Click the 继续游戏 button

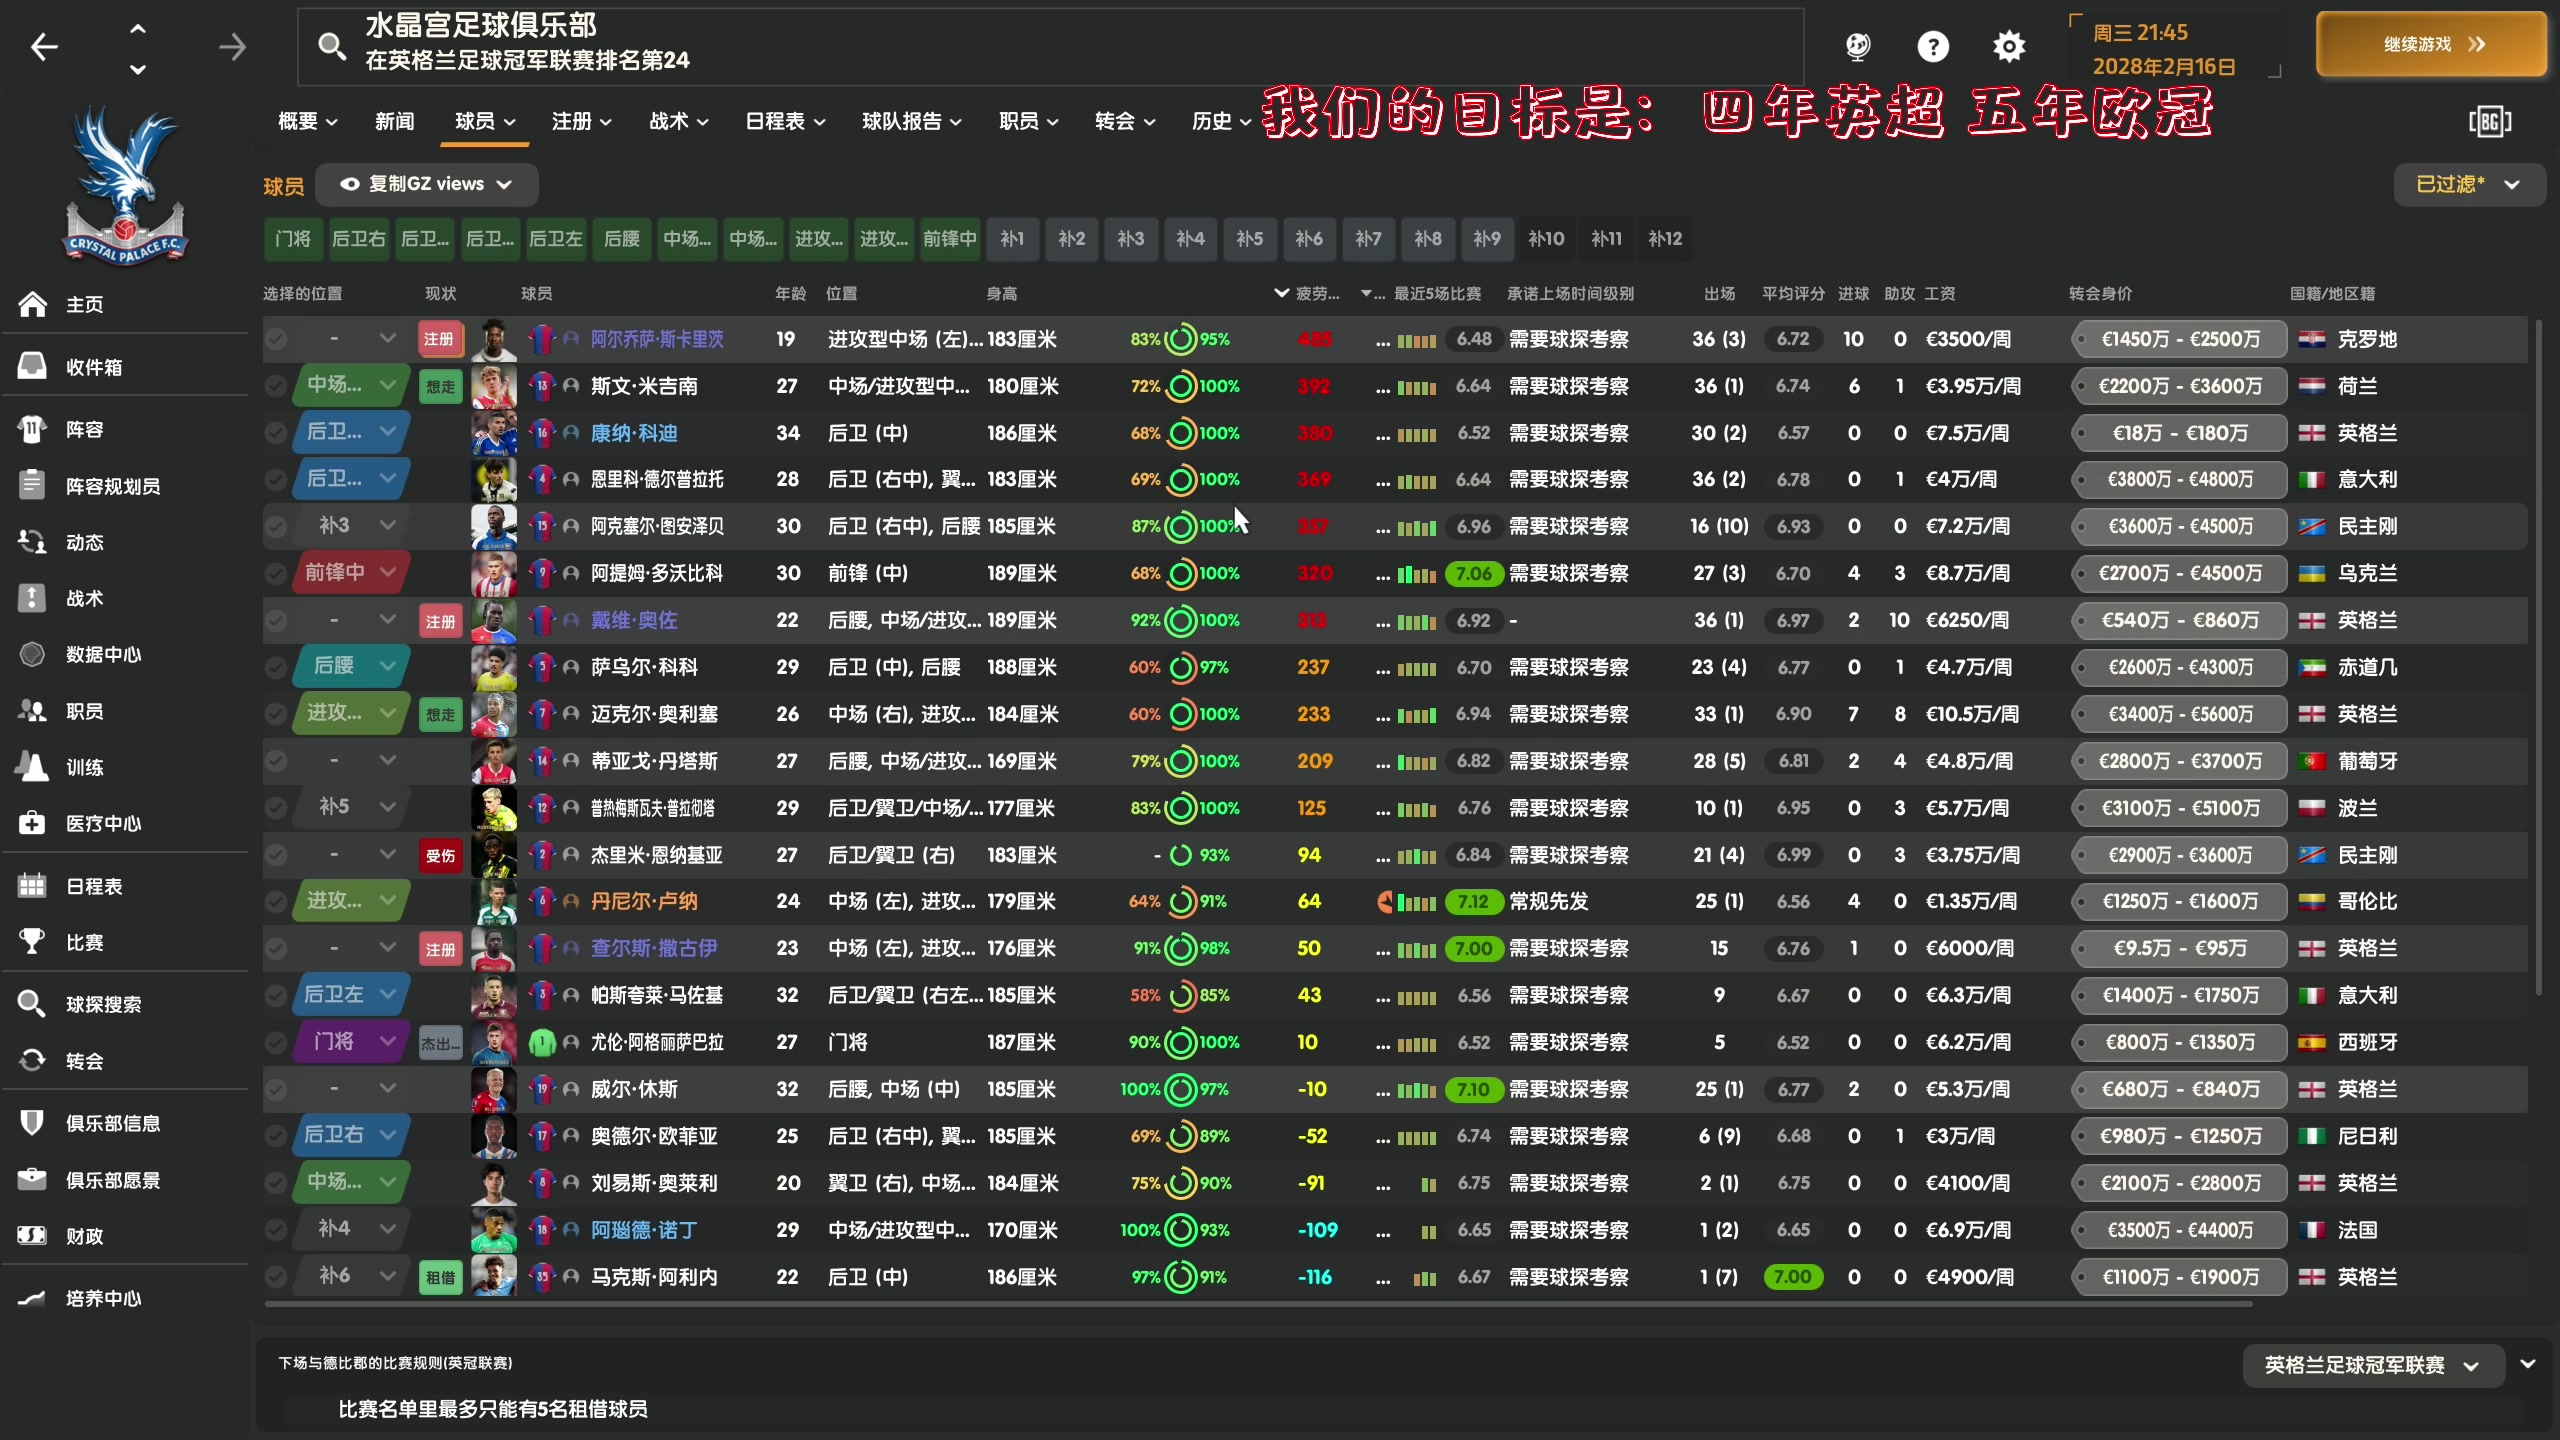[x=2430, y=44]
